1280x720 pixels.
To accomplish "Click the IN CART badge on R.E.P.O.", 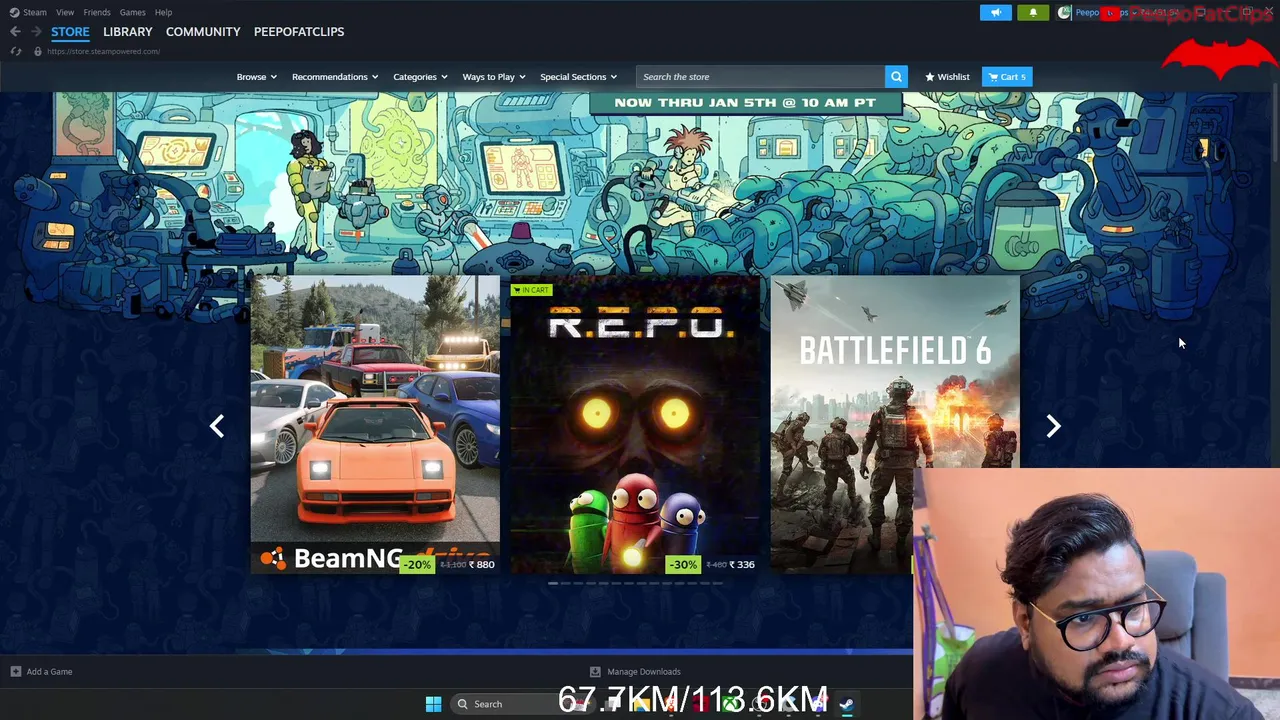I will tap(530, 290).
